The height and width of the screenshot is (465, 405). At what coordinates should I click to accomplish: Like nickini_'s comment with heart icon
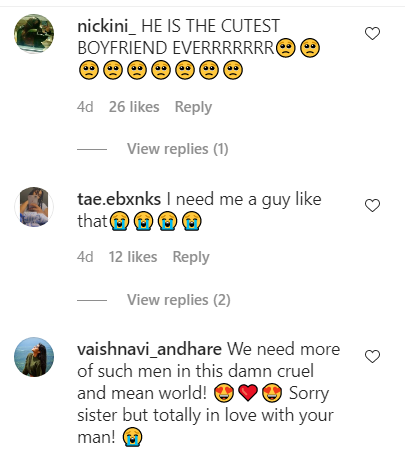tap(372, 34)
